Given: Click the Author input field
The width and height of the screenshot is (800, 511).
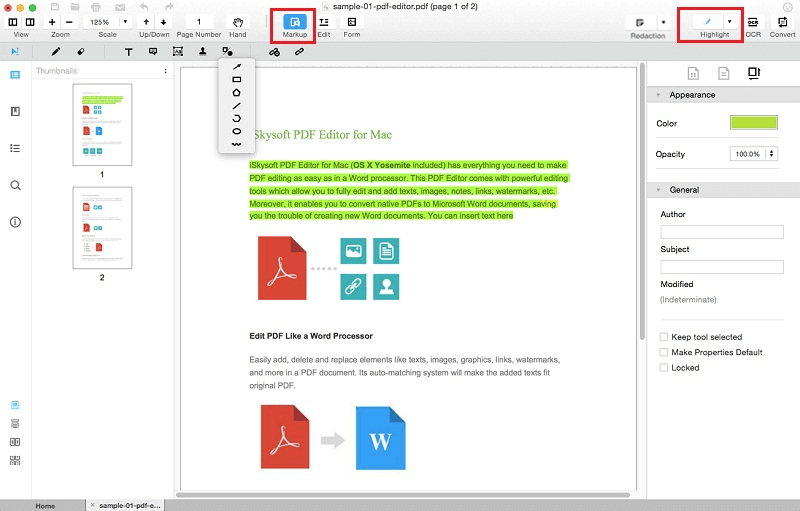Looking at the screenshot, I should tap(721, 232).
